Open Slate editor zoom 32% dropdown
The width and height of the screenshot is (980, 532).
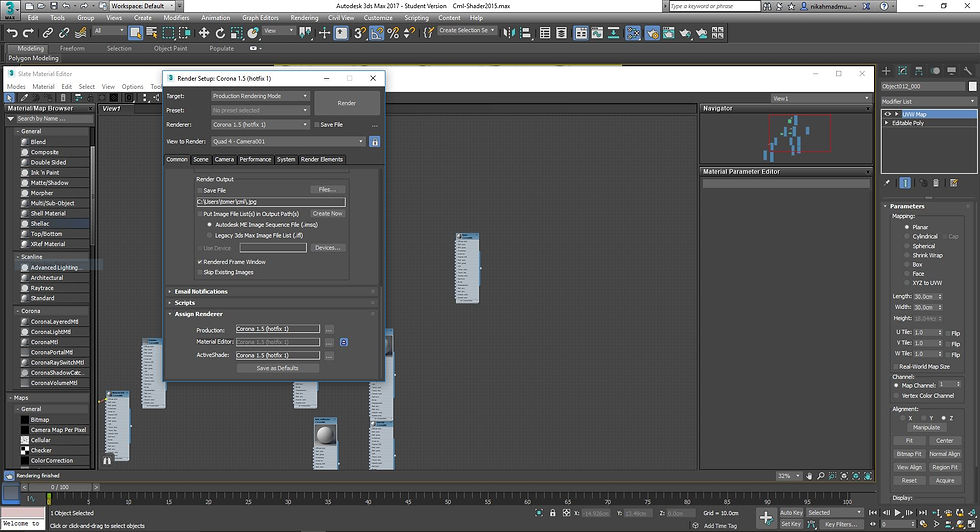[789, 476]
